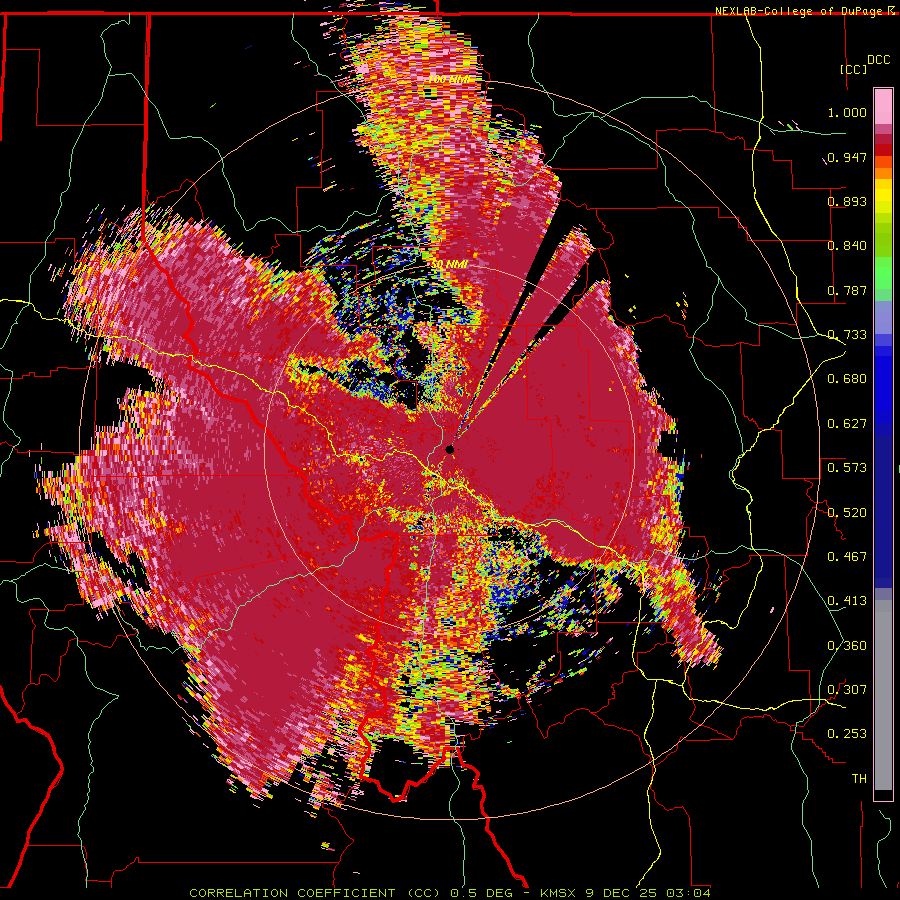
Task: Select the 0.573 scale value
Action: click(847, 468)
